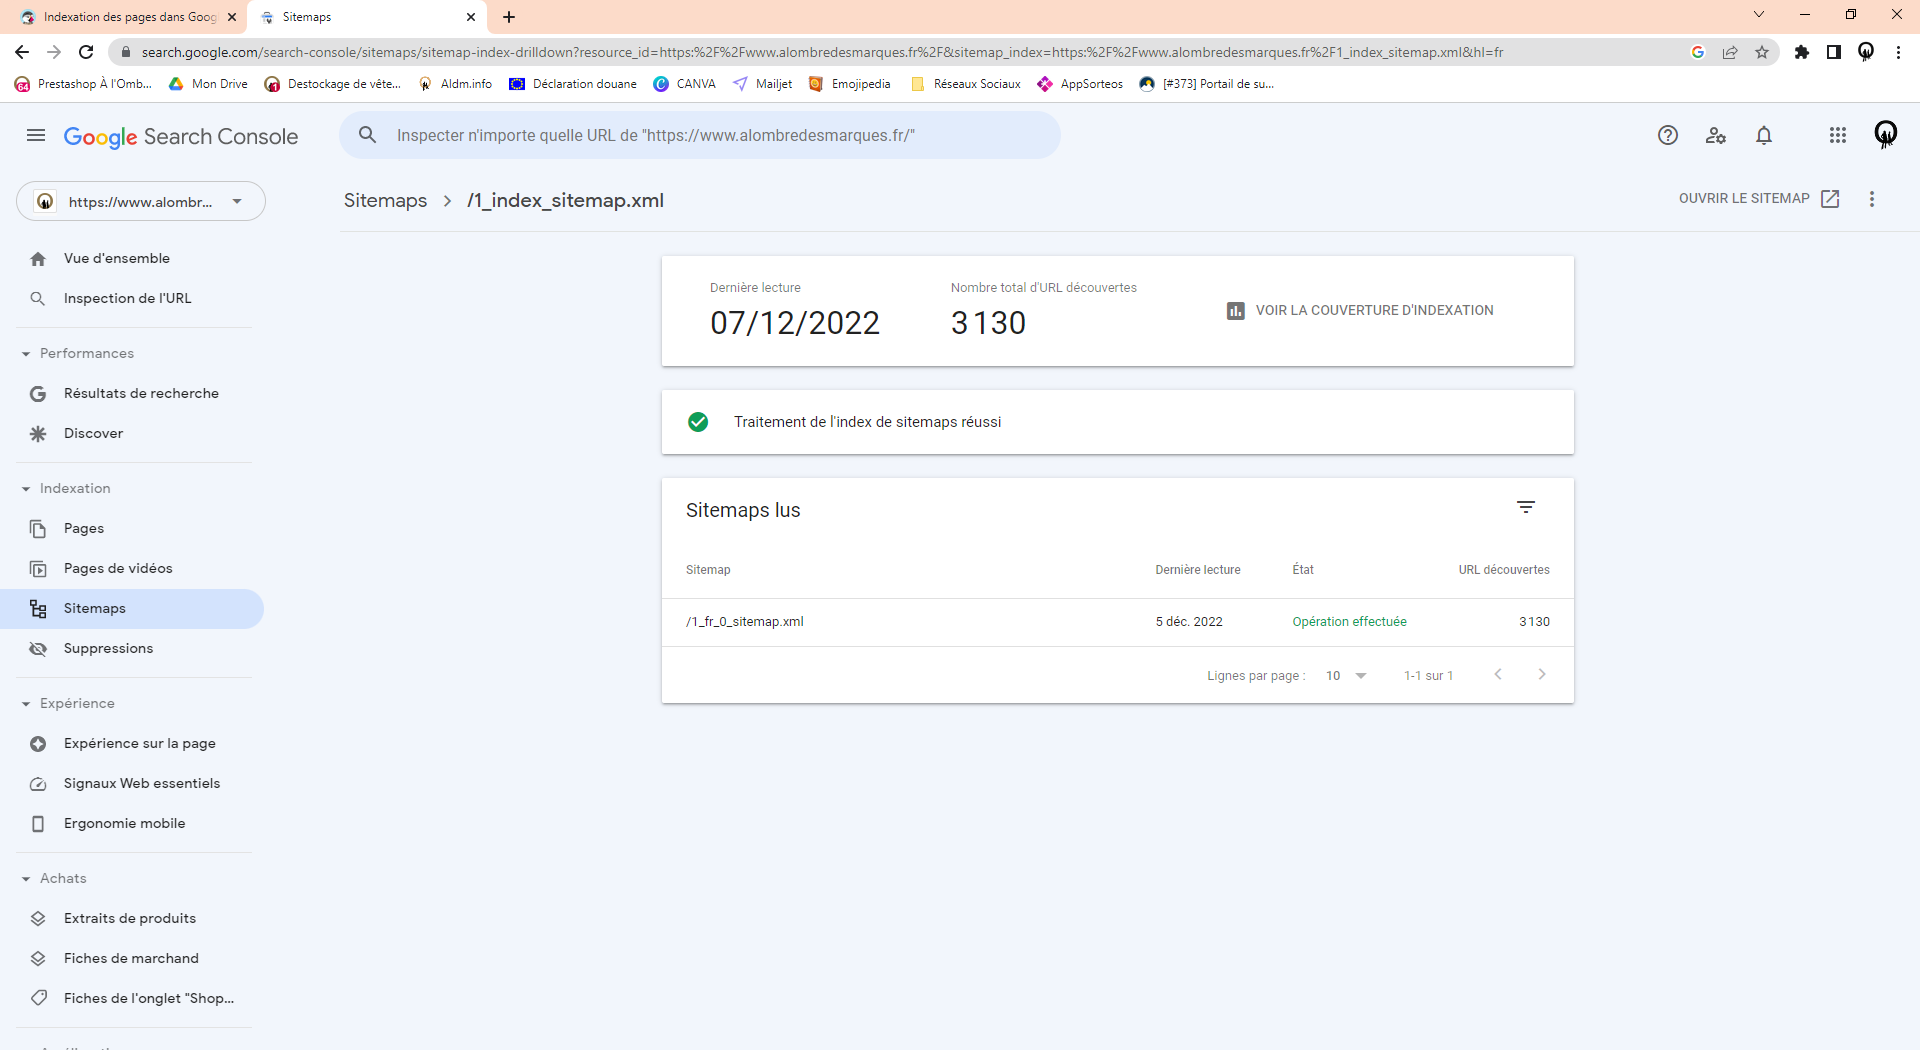The width and height of the screenshot is (1920, 1050).
Task: Open Mailjet bookmark
Action: click(x=763, y=84)
